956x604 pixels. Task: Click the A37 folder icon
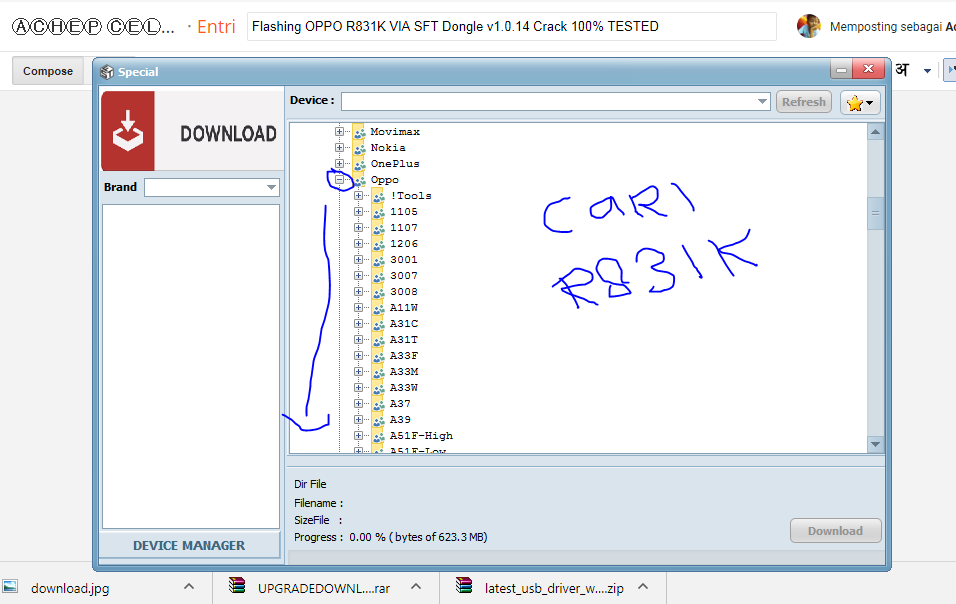click(379, 403)
